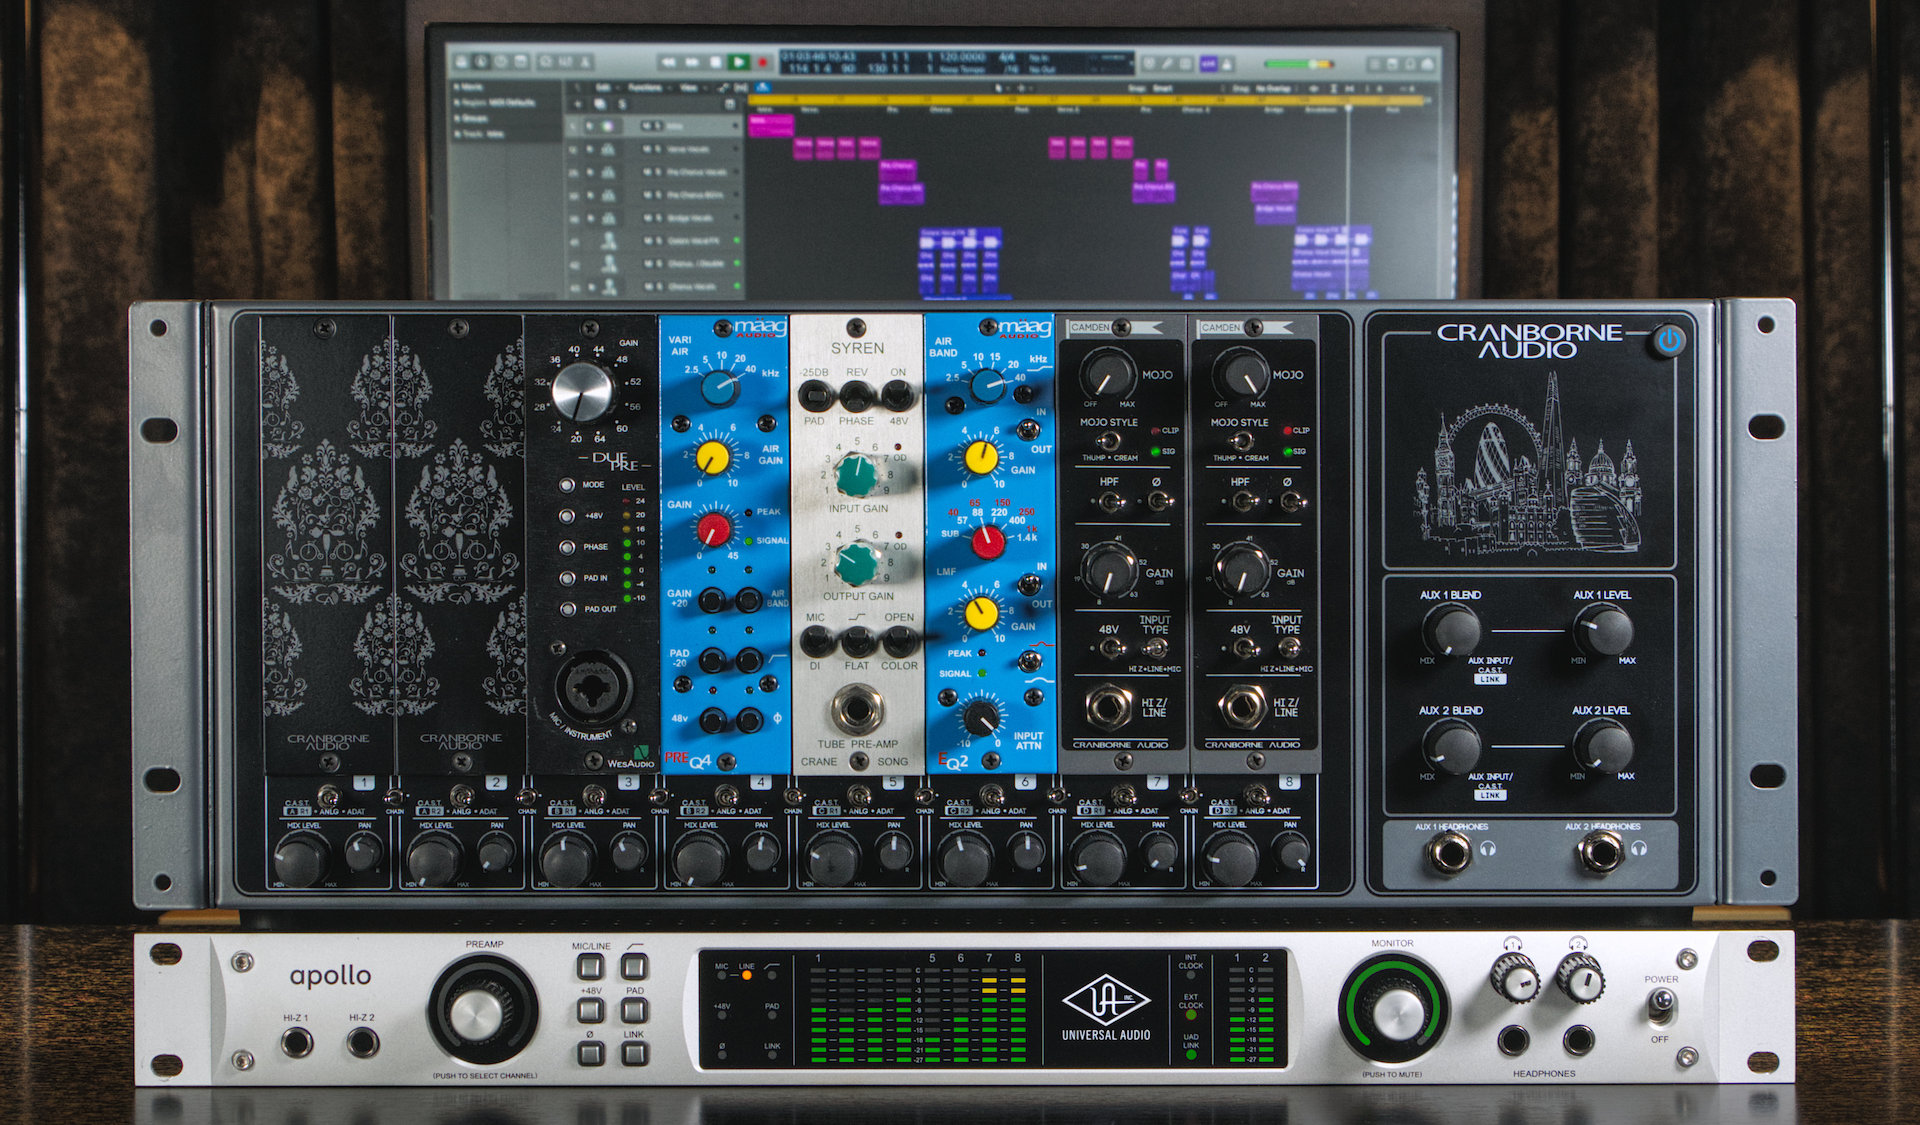
Task: Open the Editors scissors icon in control bar
Action: 585,61
